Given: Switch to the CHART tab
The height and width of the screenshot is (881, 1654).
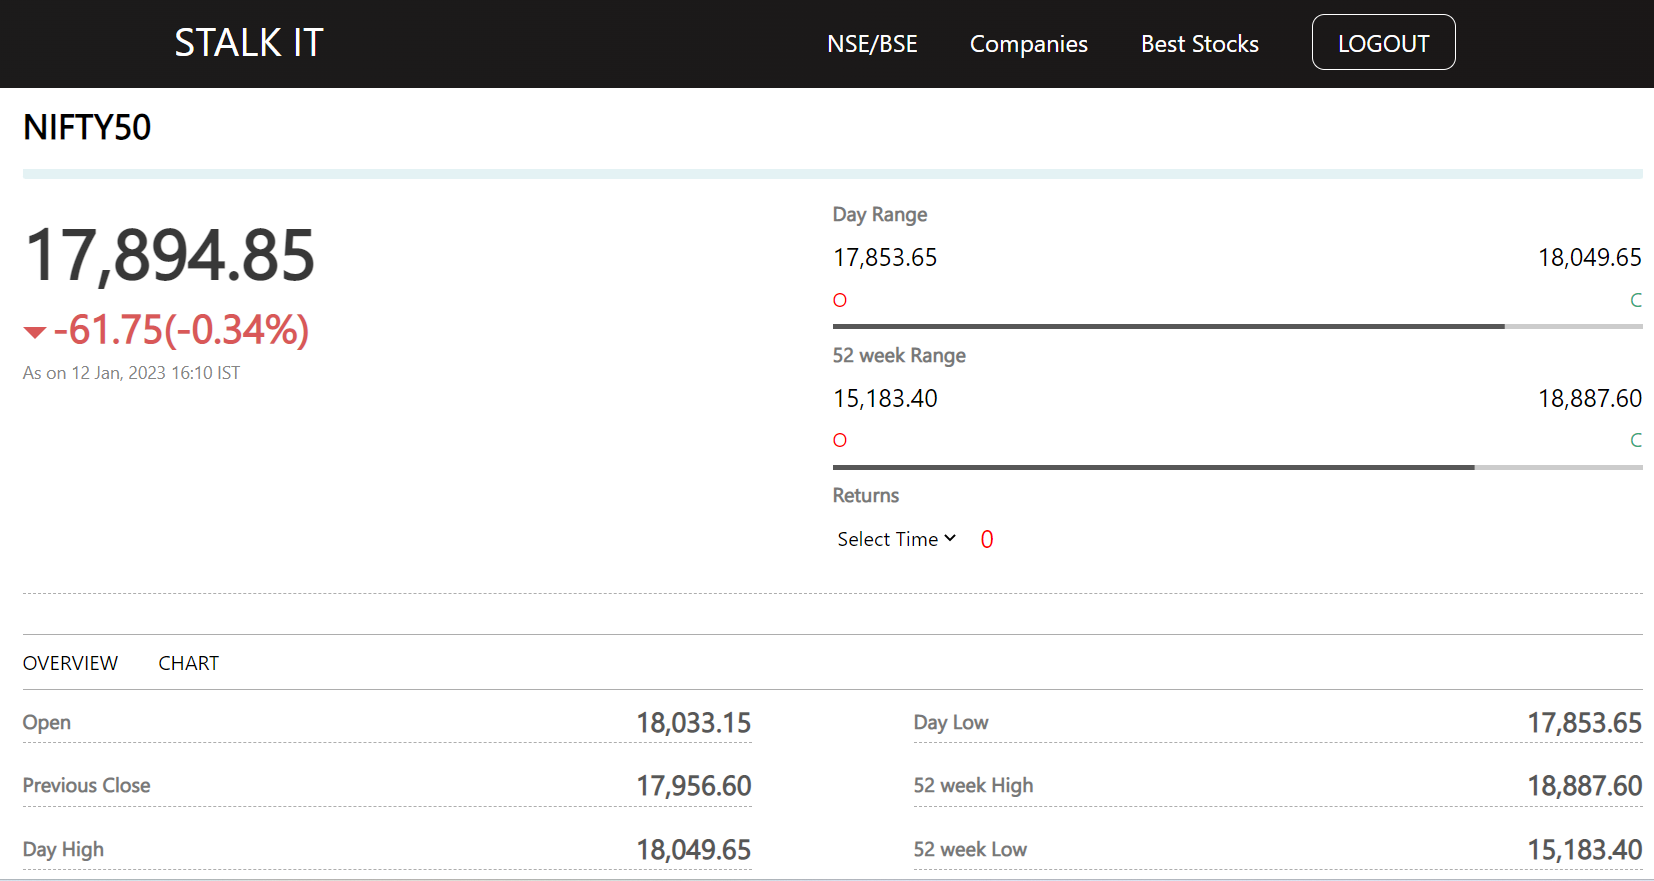Looking at the screenshot, I should pyautogui.click(x=189, y=663).
